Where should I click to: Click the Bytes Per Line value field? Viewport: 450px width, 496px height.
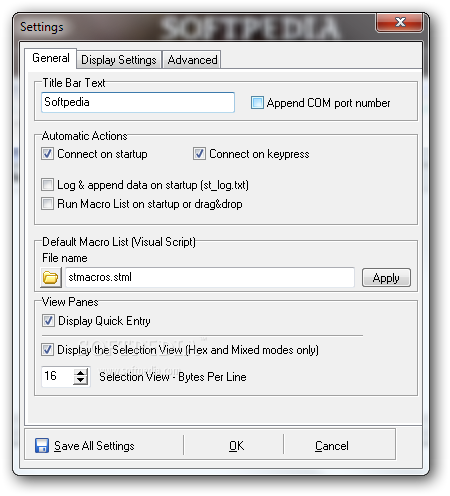58,377
